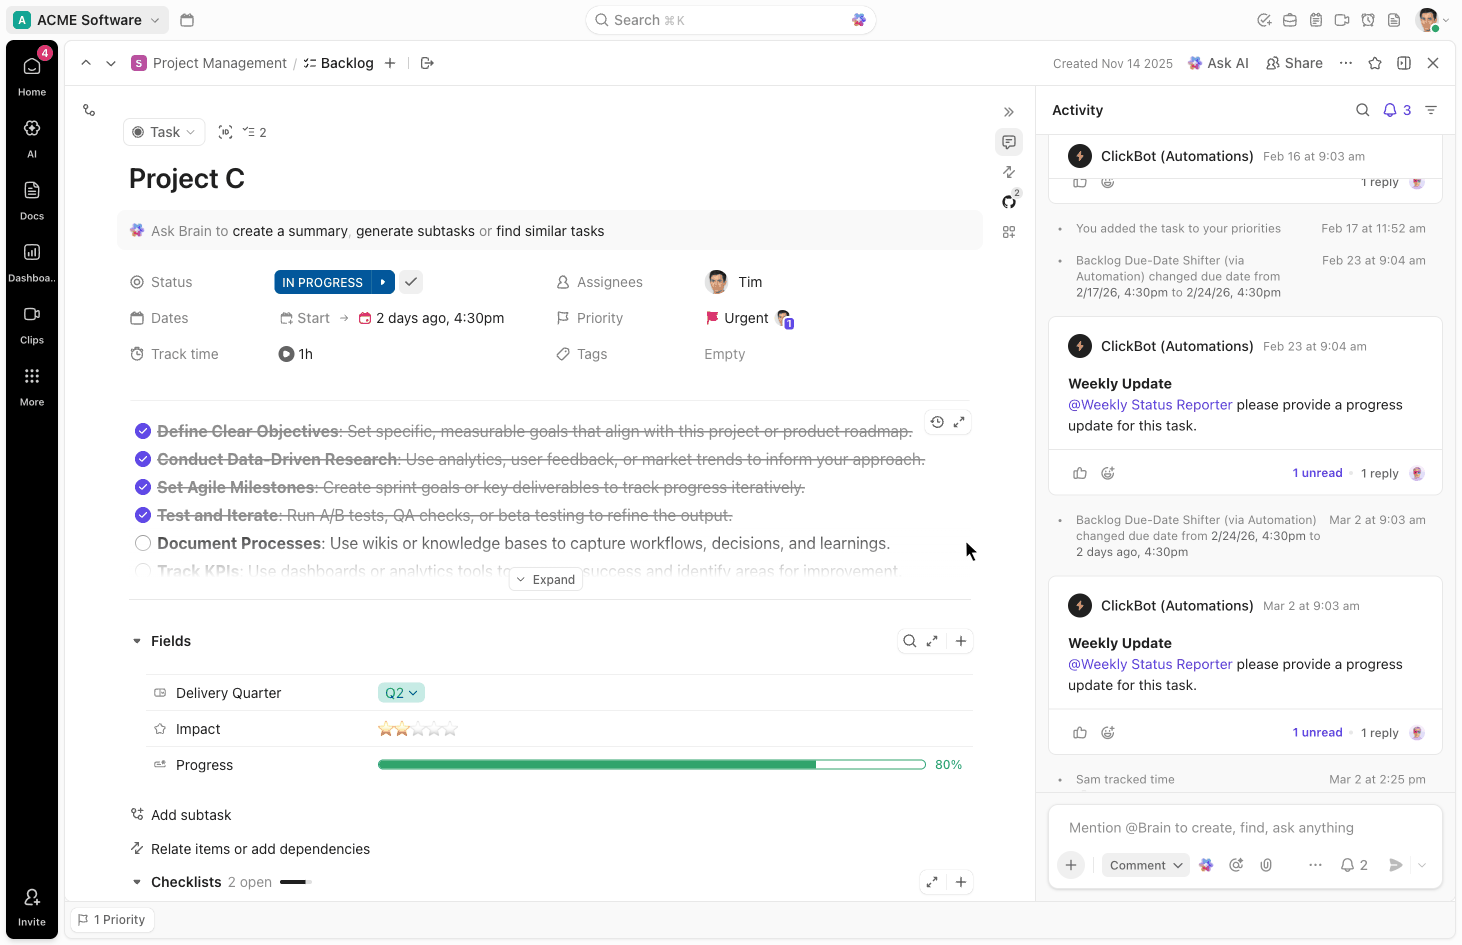Select the Comments icon in the right rail
The width and height of the screenshot is (1462, 945).
tap(1009, 142)
